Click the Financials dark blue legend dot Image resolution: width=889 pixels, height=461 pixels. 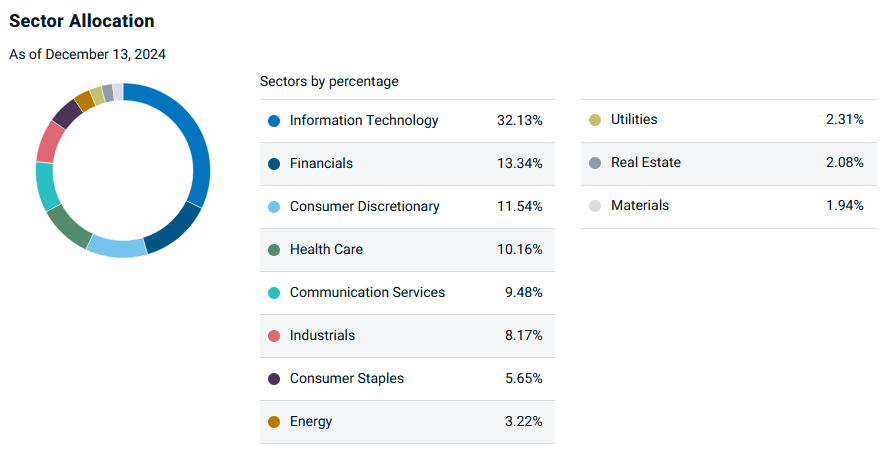(x=274, y=164)
